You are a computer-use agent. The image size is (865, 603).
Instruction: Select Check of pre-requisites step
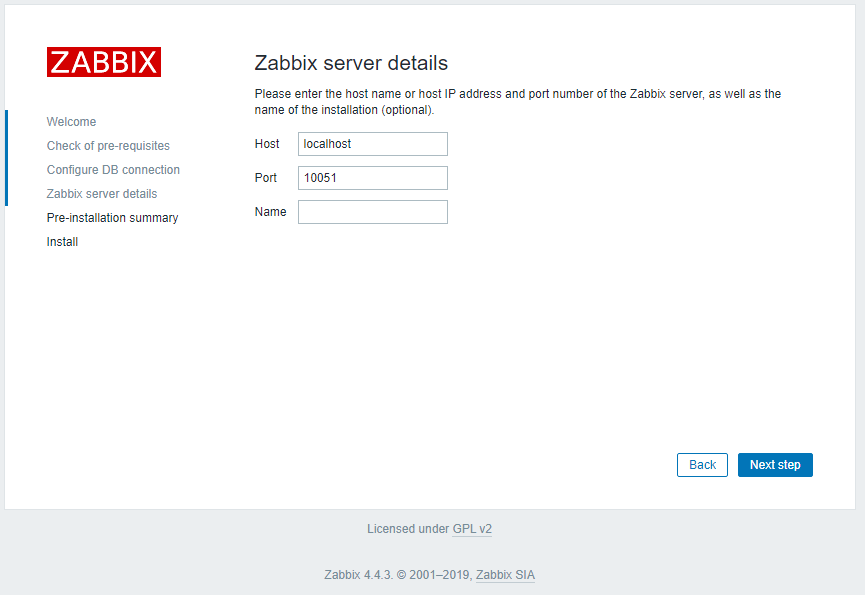click(x=108, y=146)
